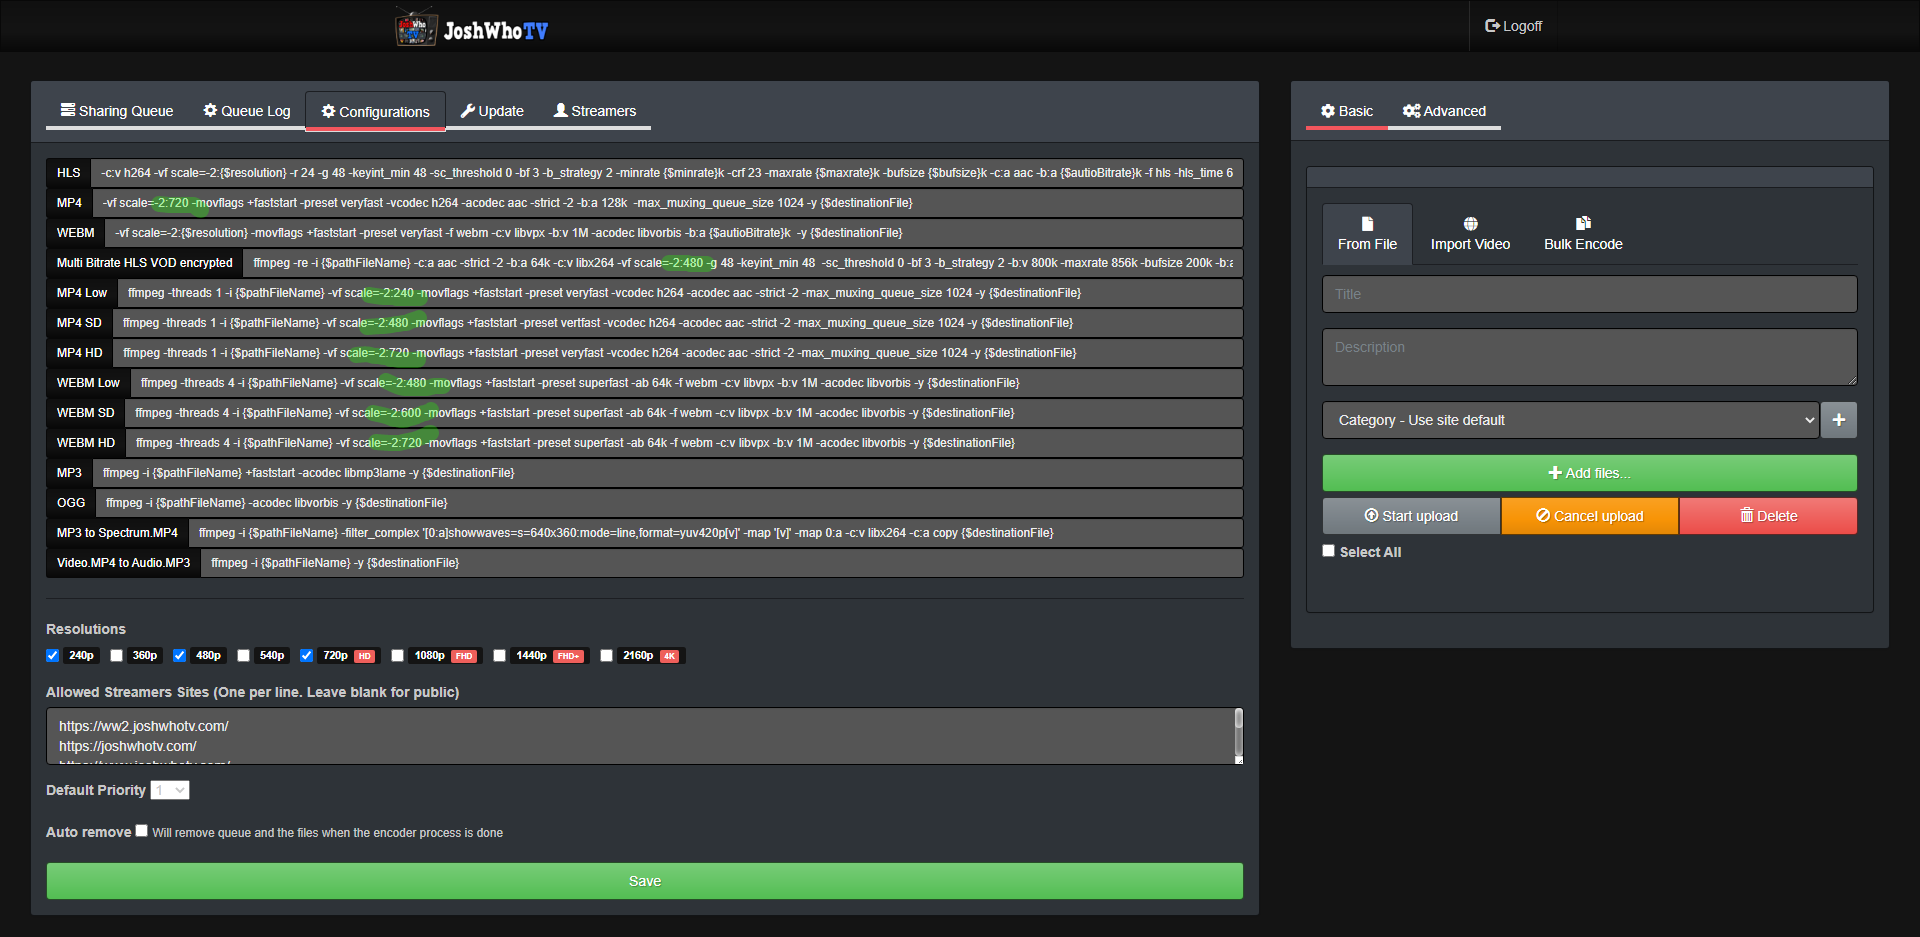Image resolution: width=1920 pixels, height=937 pixels.
Task: Click the plus icon beside Category
Action: pyautogui.click(x=1839, y=419)
